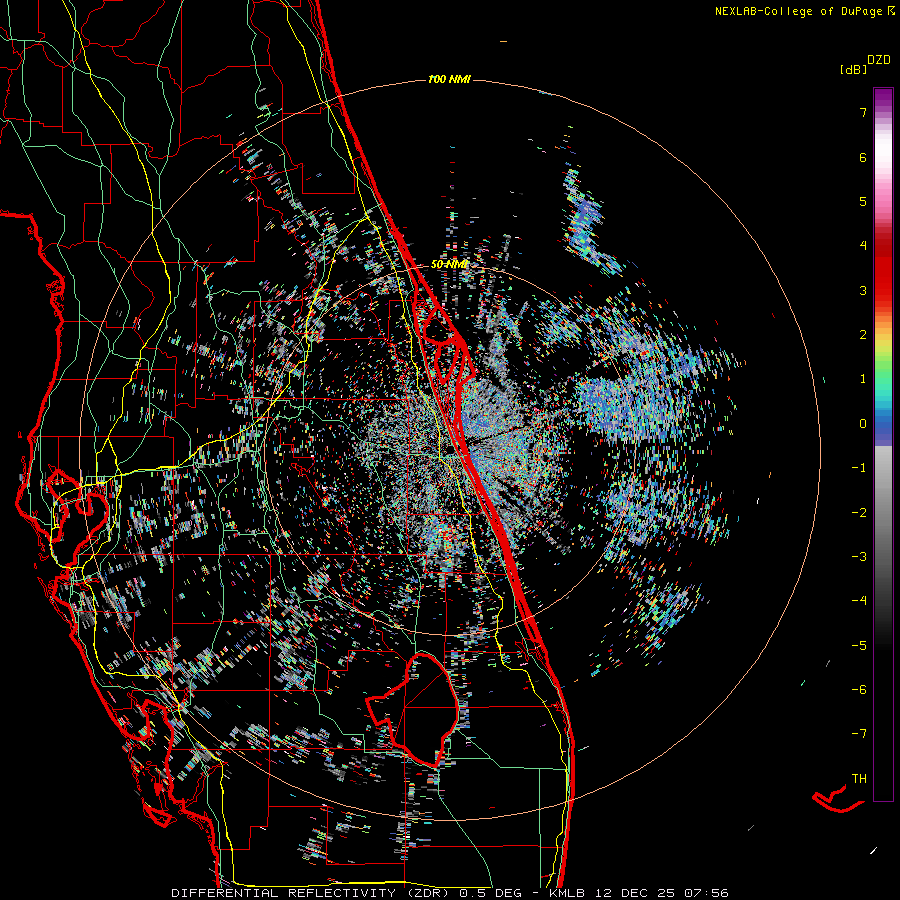Click the 3 value on color scale

(863, 290)
